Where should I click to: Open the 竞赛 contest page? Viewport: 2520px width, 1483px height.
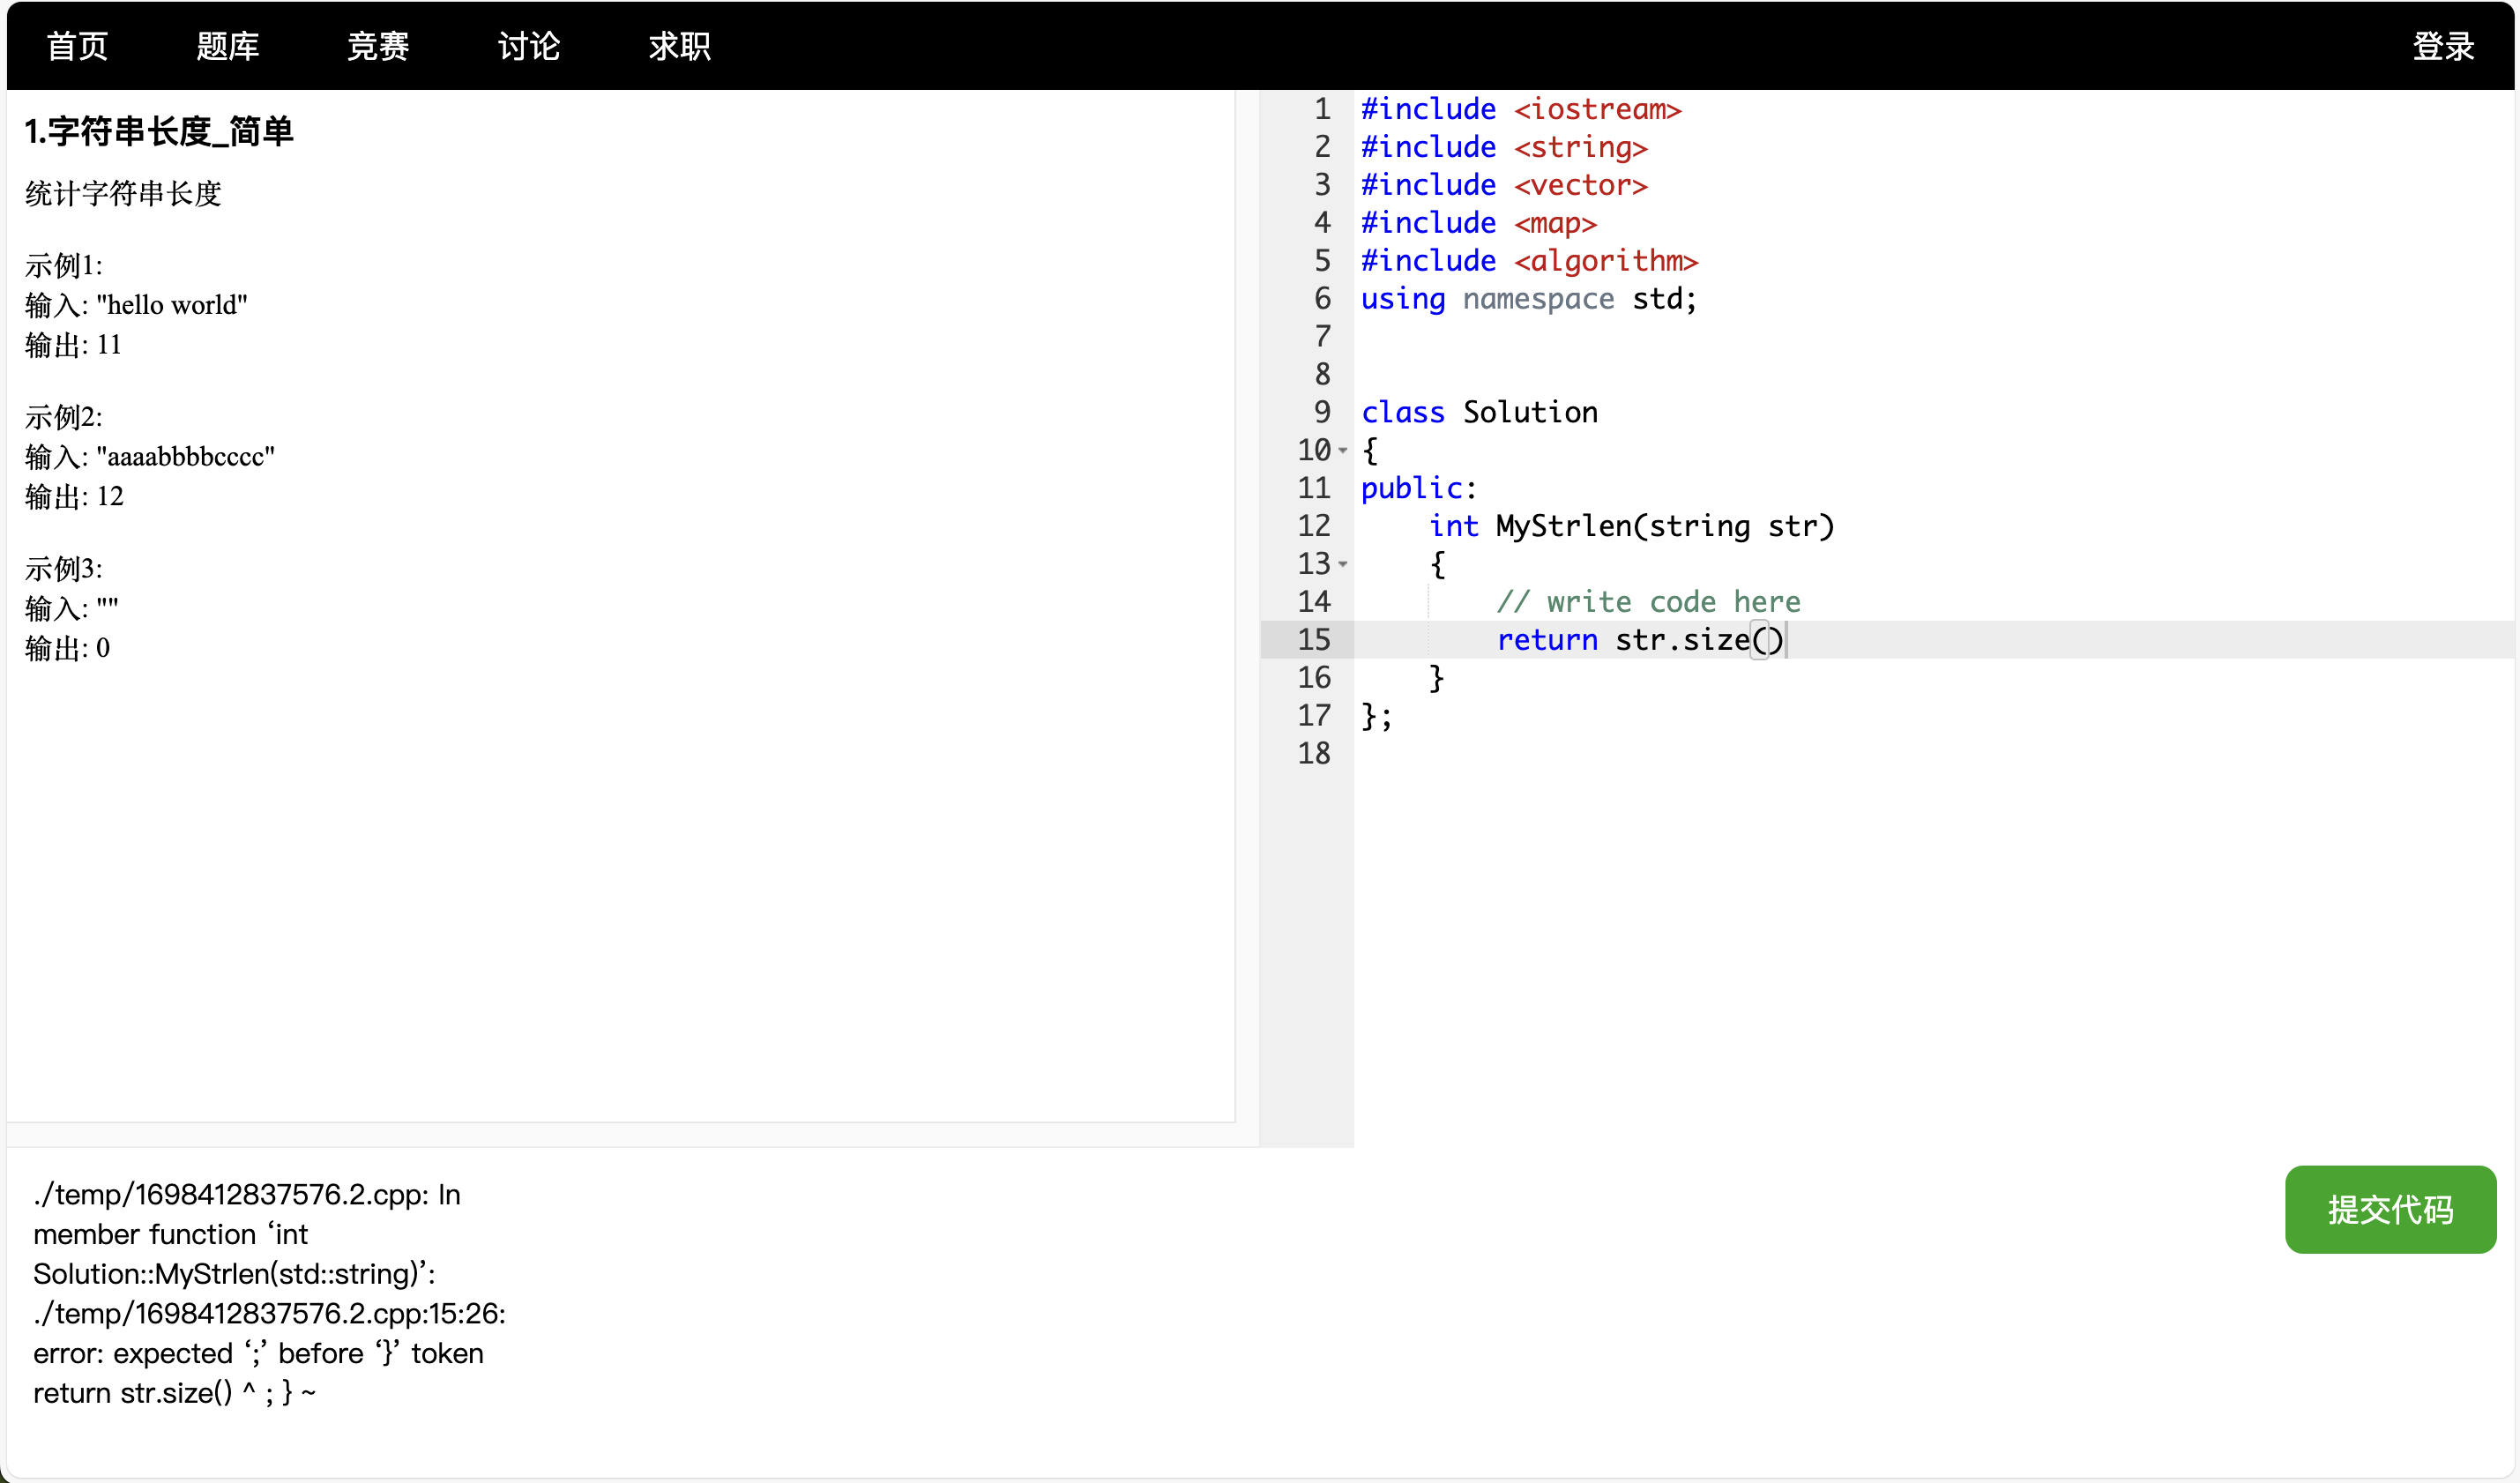click(x=378, y=46)
